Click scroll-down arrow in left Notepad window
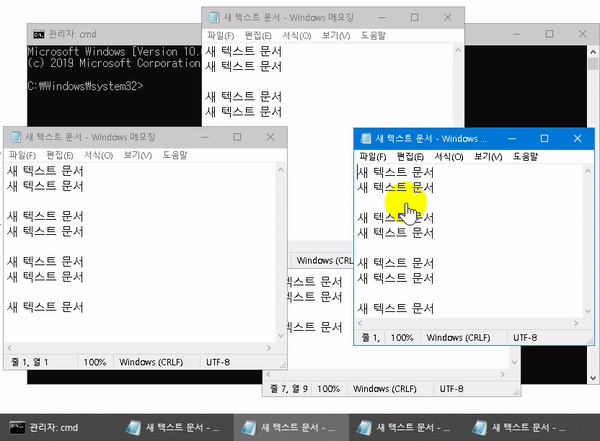The height and width of the screenshot is (441, 600). (280, 336)
